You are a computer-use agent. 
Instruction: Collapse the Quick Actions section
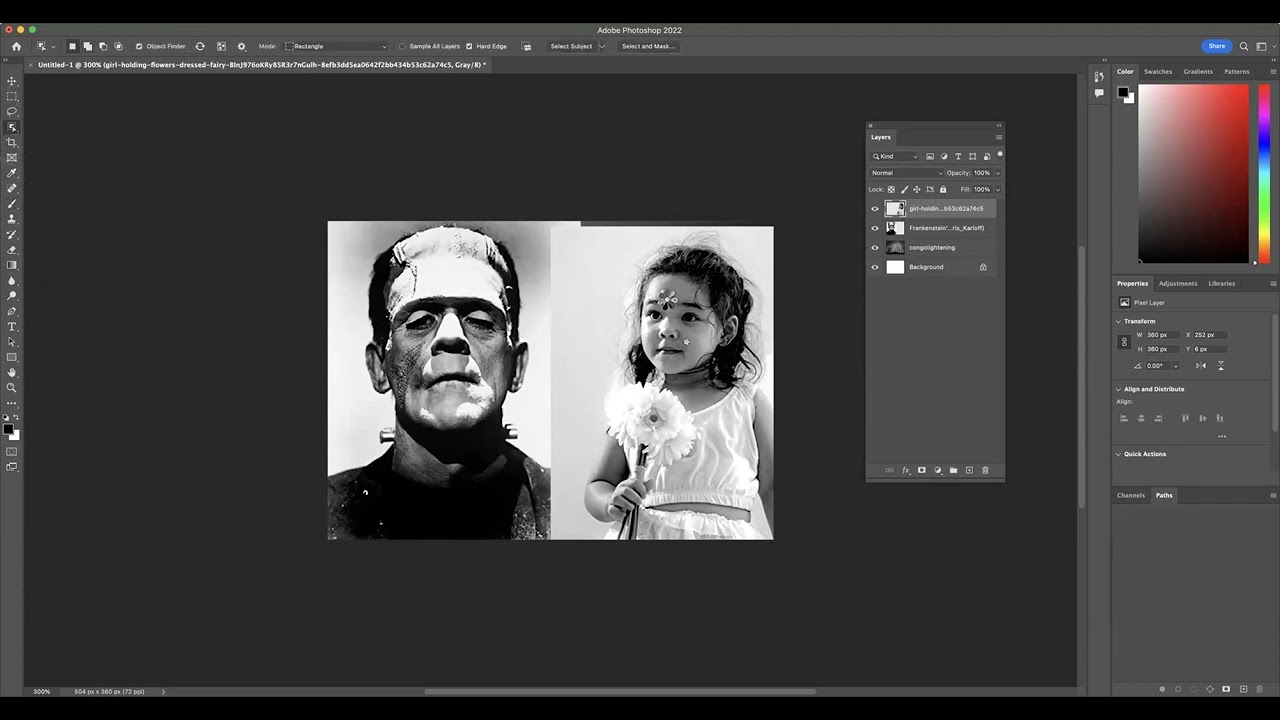point(1119,454)
